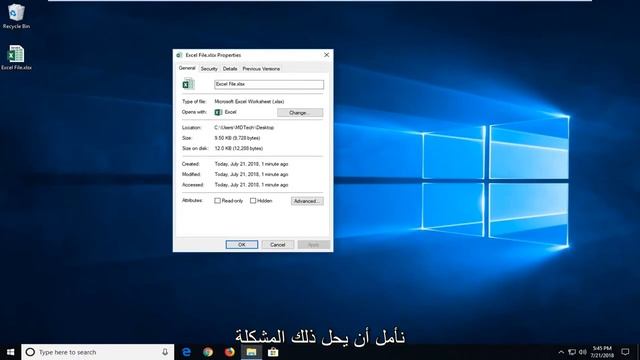Click the Excel icon in the Properties title bar
This screenshot has width=640, height=360.
click(179, 55)
